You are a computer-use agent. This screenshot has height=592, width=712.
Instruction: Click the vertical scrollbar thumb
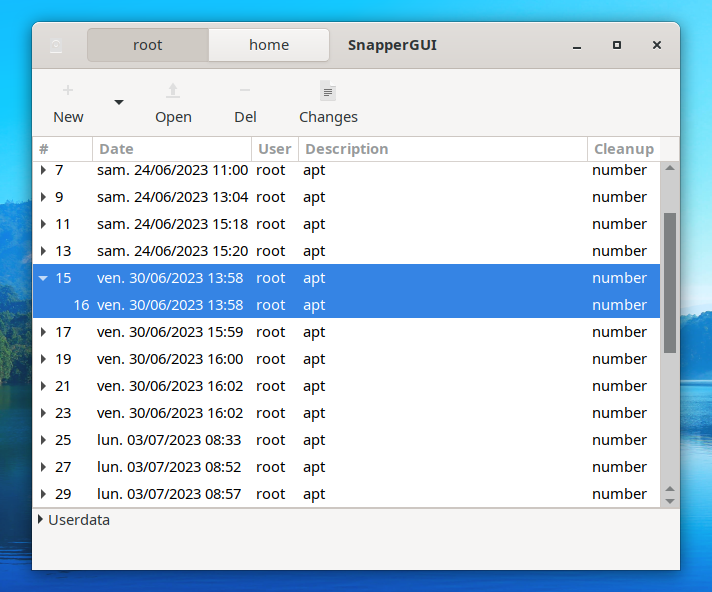670,282
